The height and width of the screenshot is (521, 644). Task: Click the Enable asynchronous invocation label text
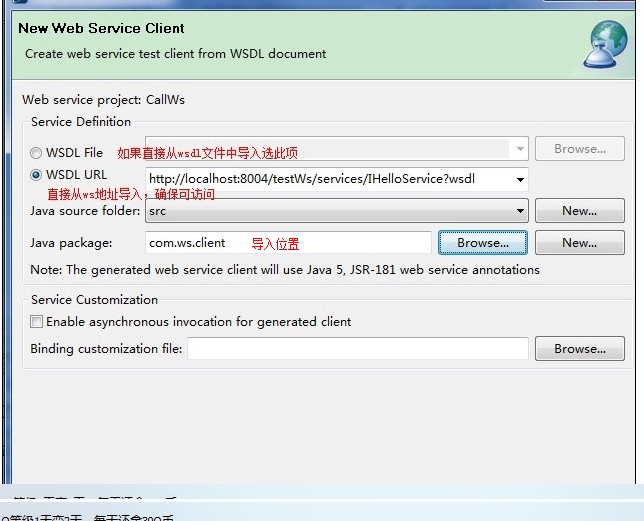198,322
